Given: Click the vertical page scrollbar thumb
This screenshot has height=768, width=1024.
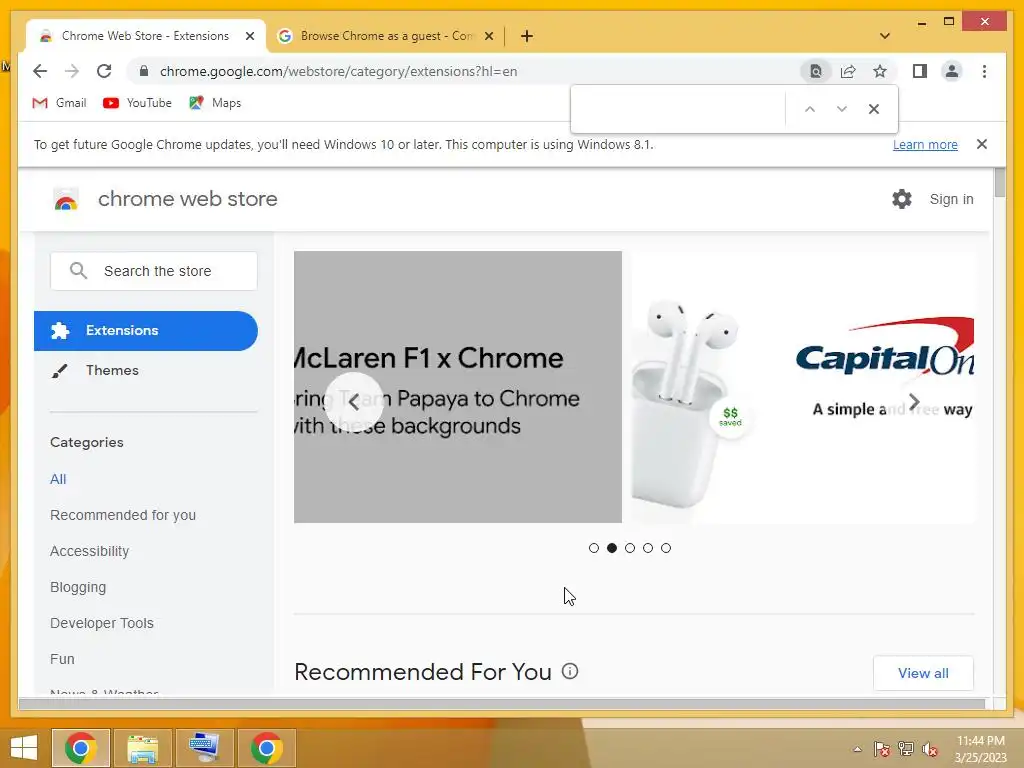Looking at the screenshot, I should point(1000,183).
